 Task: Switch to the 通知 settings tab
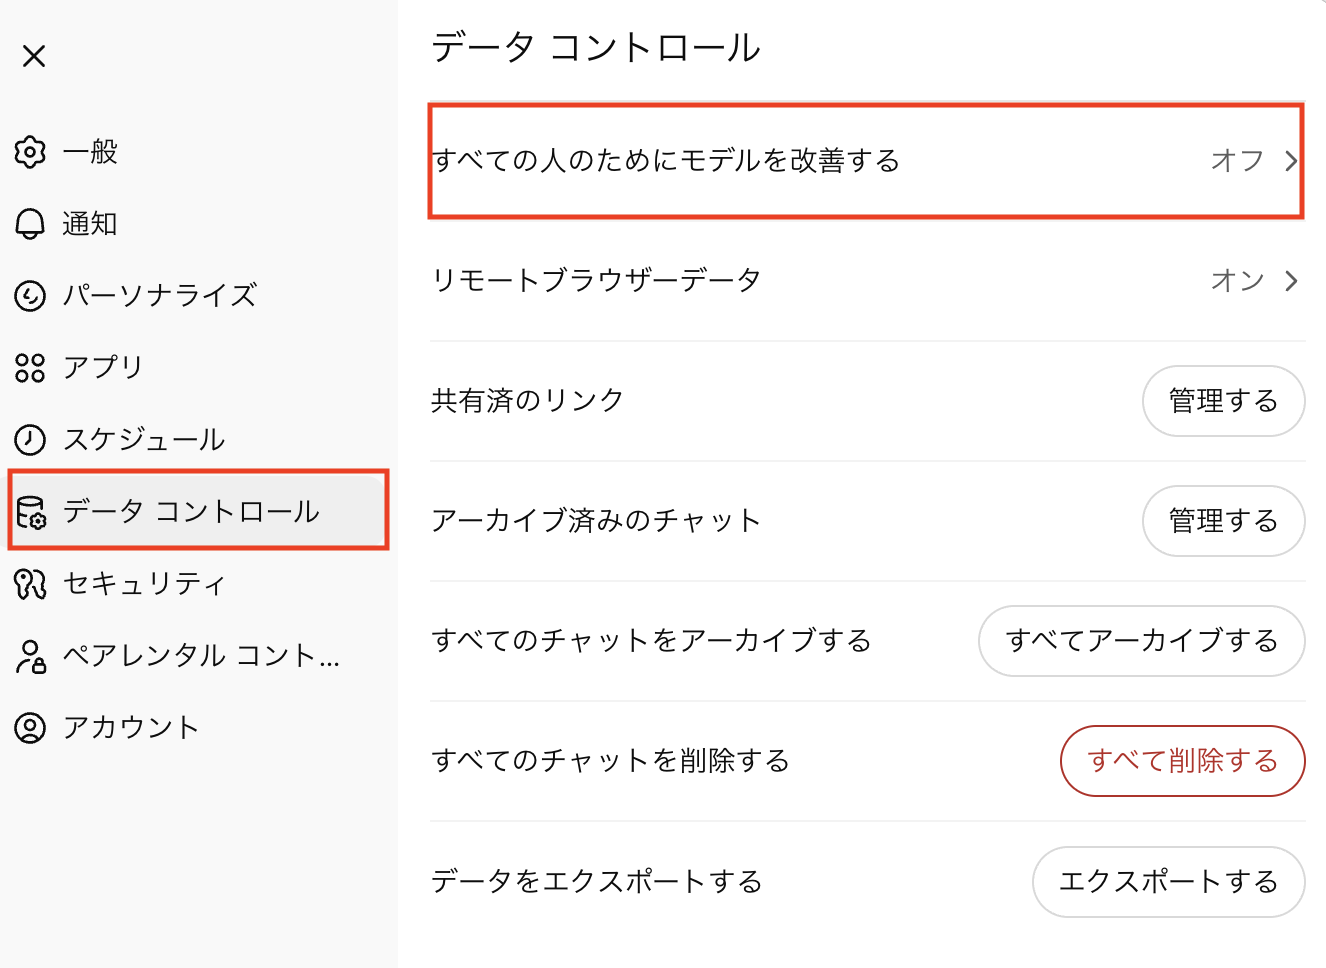[90, 224]
